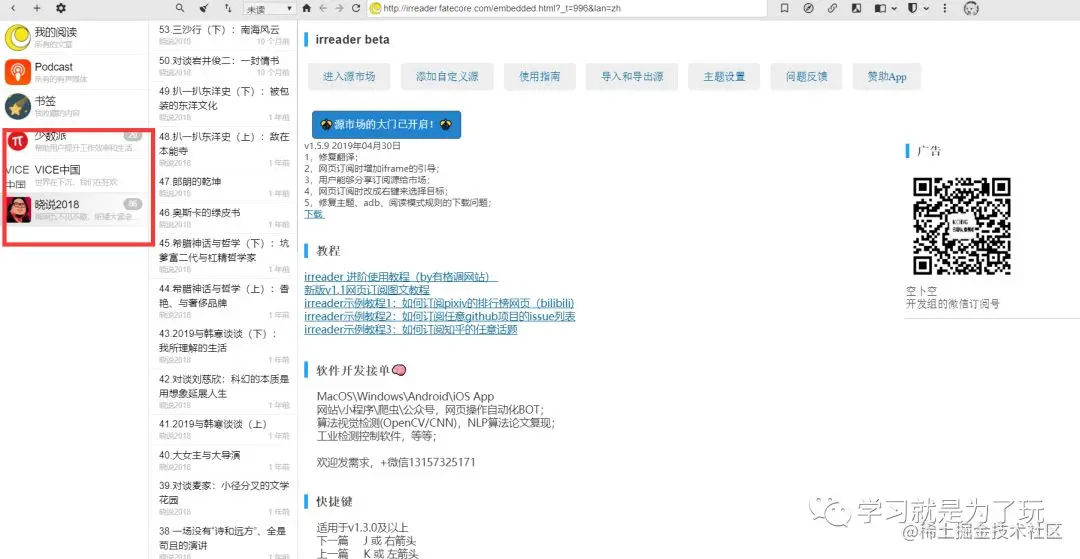Click the browser back arrow
This screenshot has width=1080, height=559.
pyautogui.click(x=323, y=8)
